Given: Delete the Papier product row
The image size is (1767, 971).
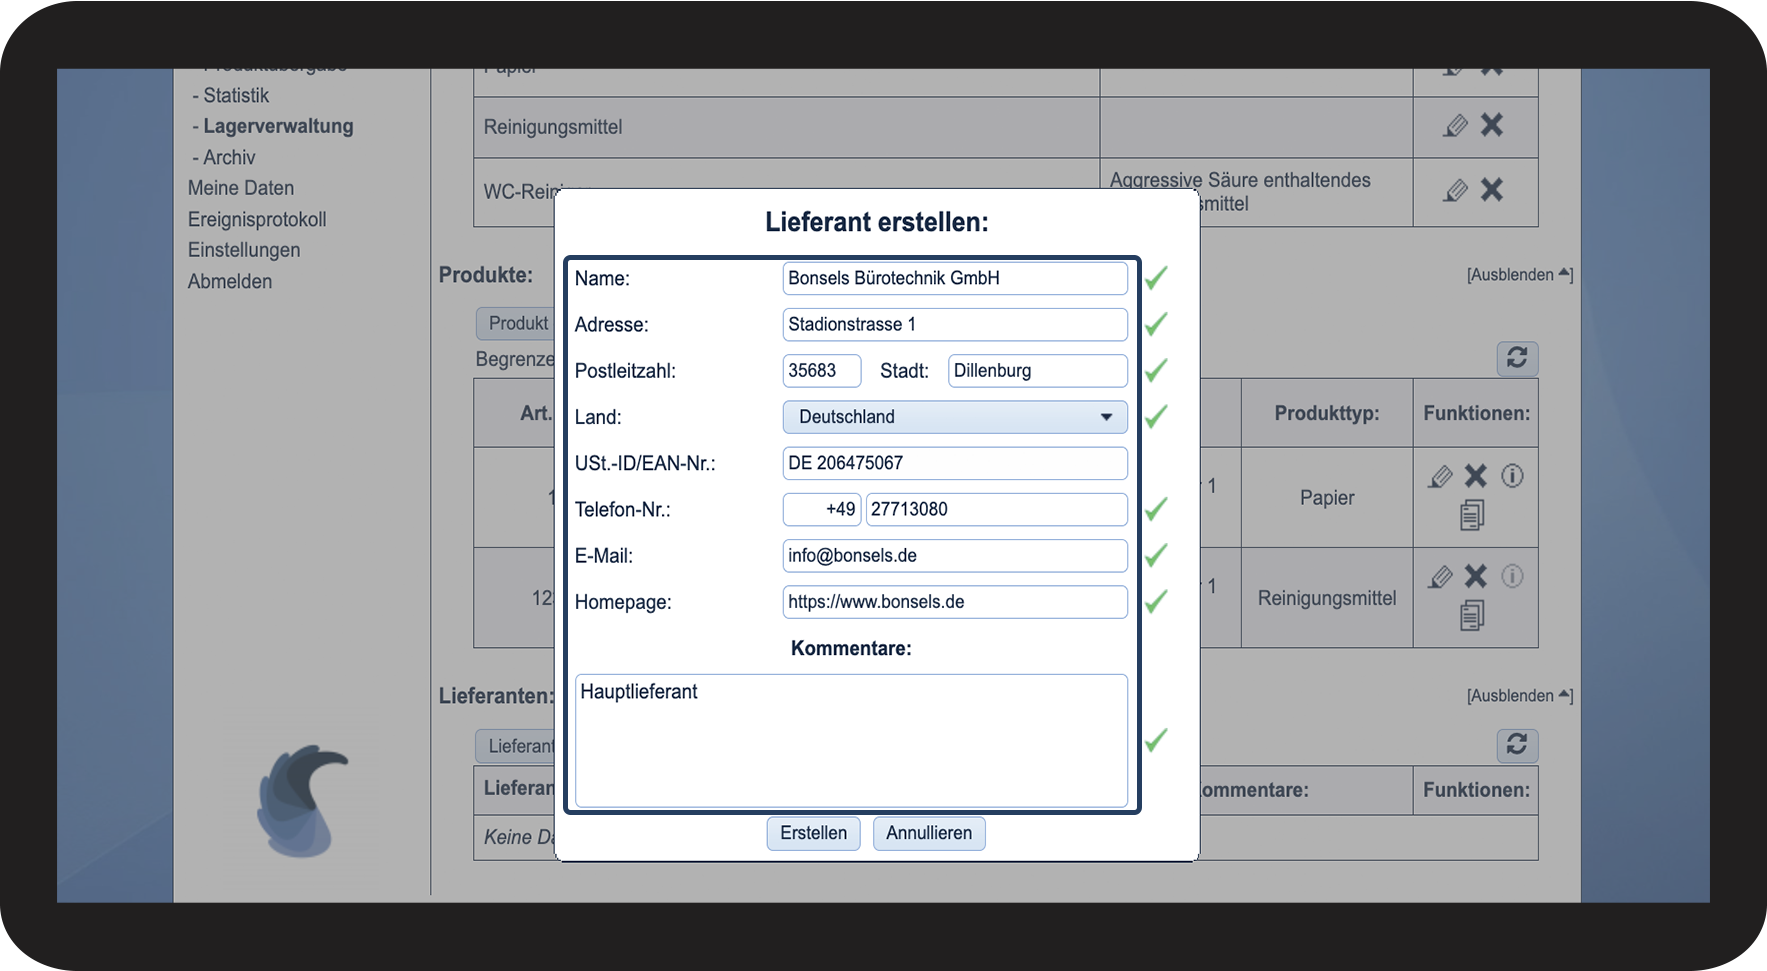Looking at the screenshot, I should coord(1476,476).
